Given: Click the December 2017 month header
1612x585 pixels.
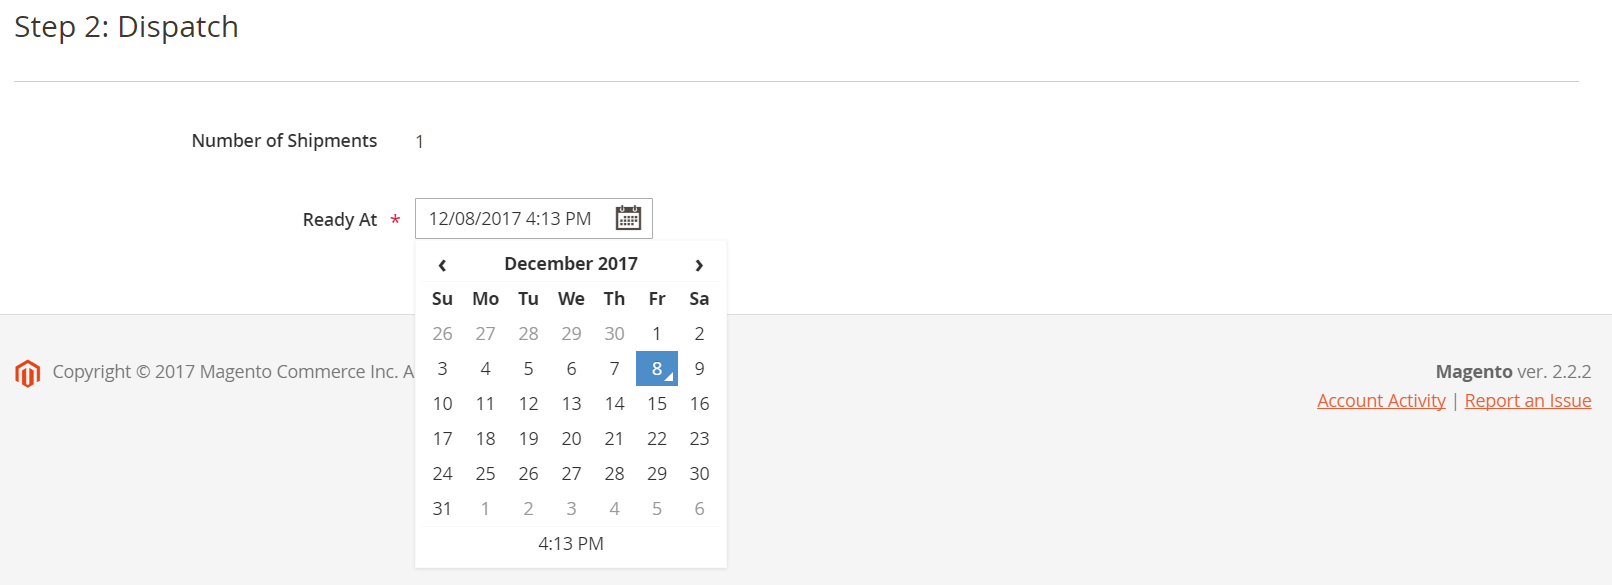Looking at the screenshot, I should (x=571, y=264).
